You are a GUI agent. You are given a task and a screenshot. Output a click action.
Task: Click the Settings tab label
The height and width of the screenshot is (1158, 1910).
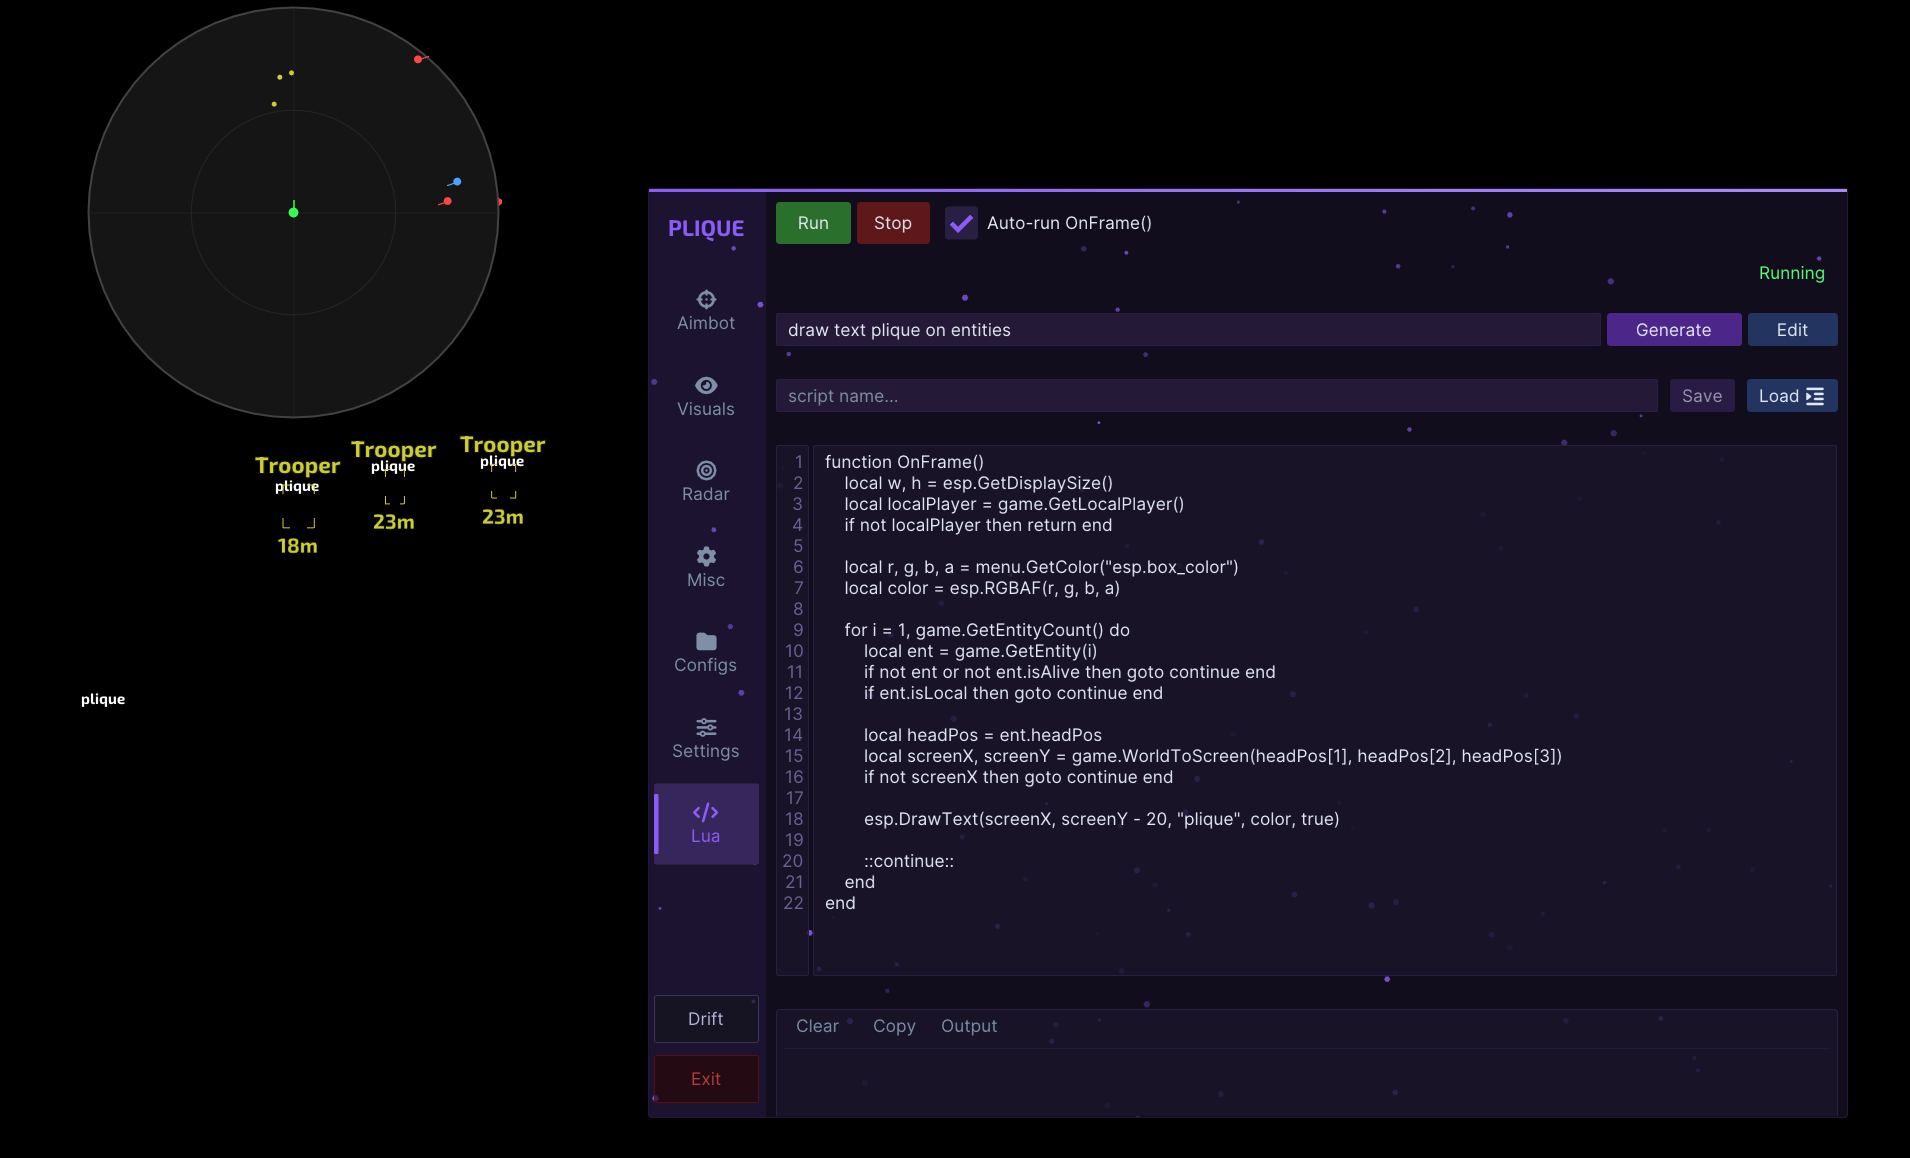pyautogui.click(x=706, y=751)
